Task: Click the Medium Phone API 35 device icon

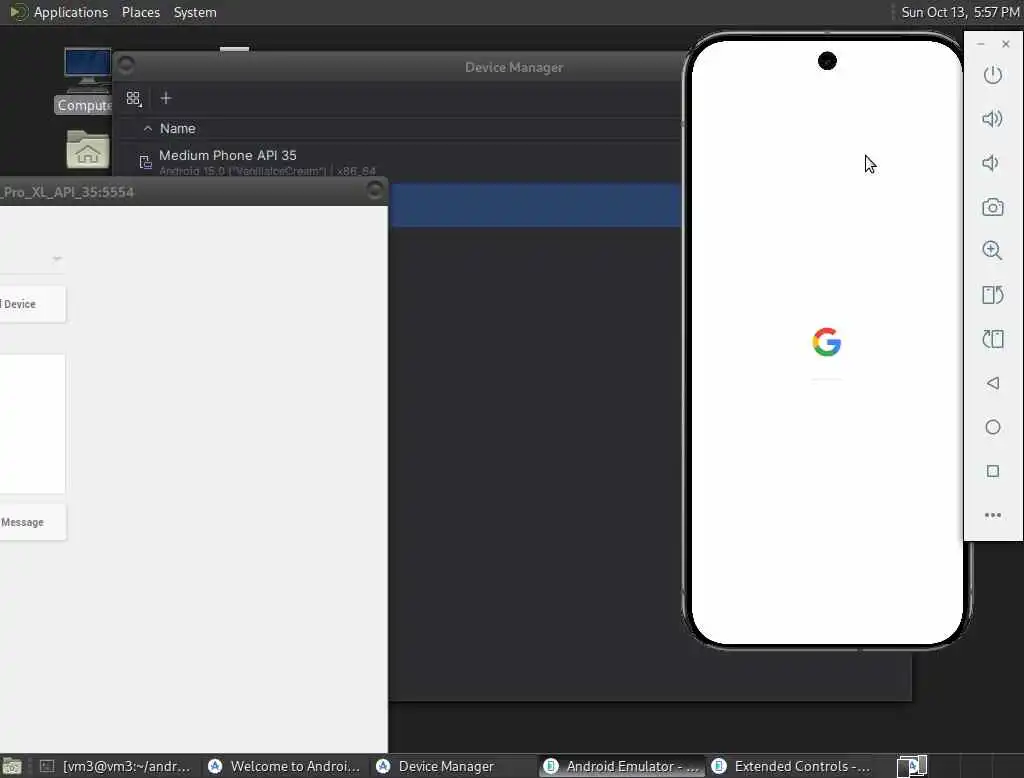Action: pos(145,161)
